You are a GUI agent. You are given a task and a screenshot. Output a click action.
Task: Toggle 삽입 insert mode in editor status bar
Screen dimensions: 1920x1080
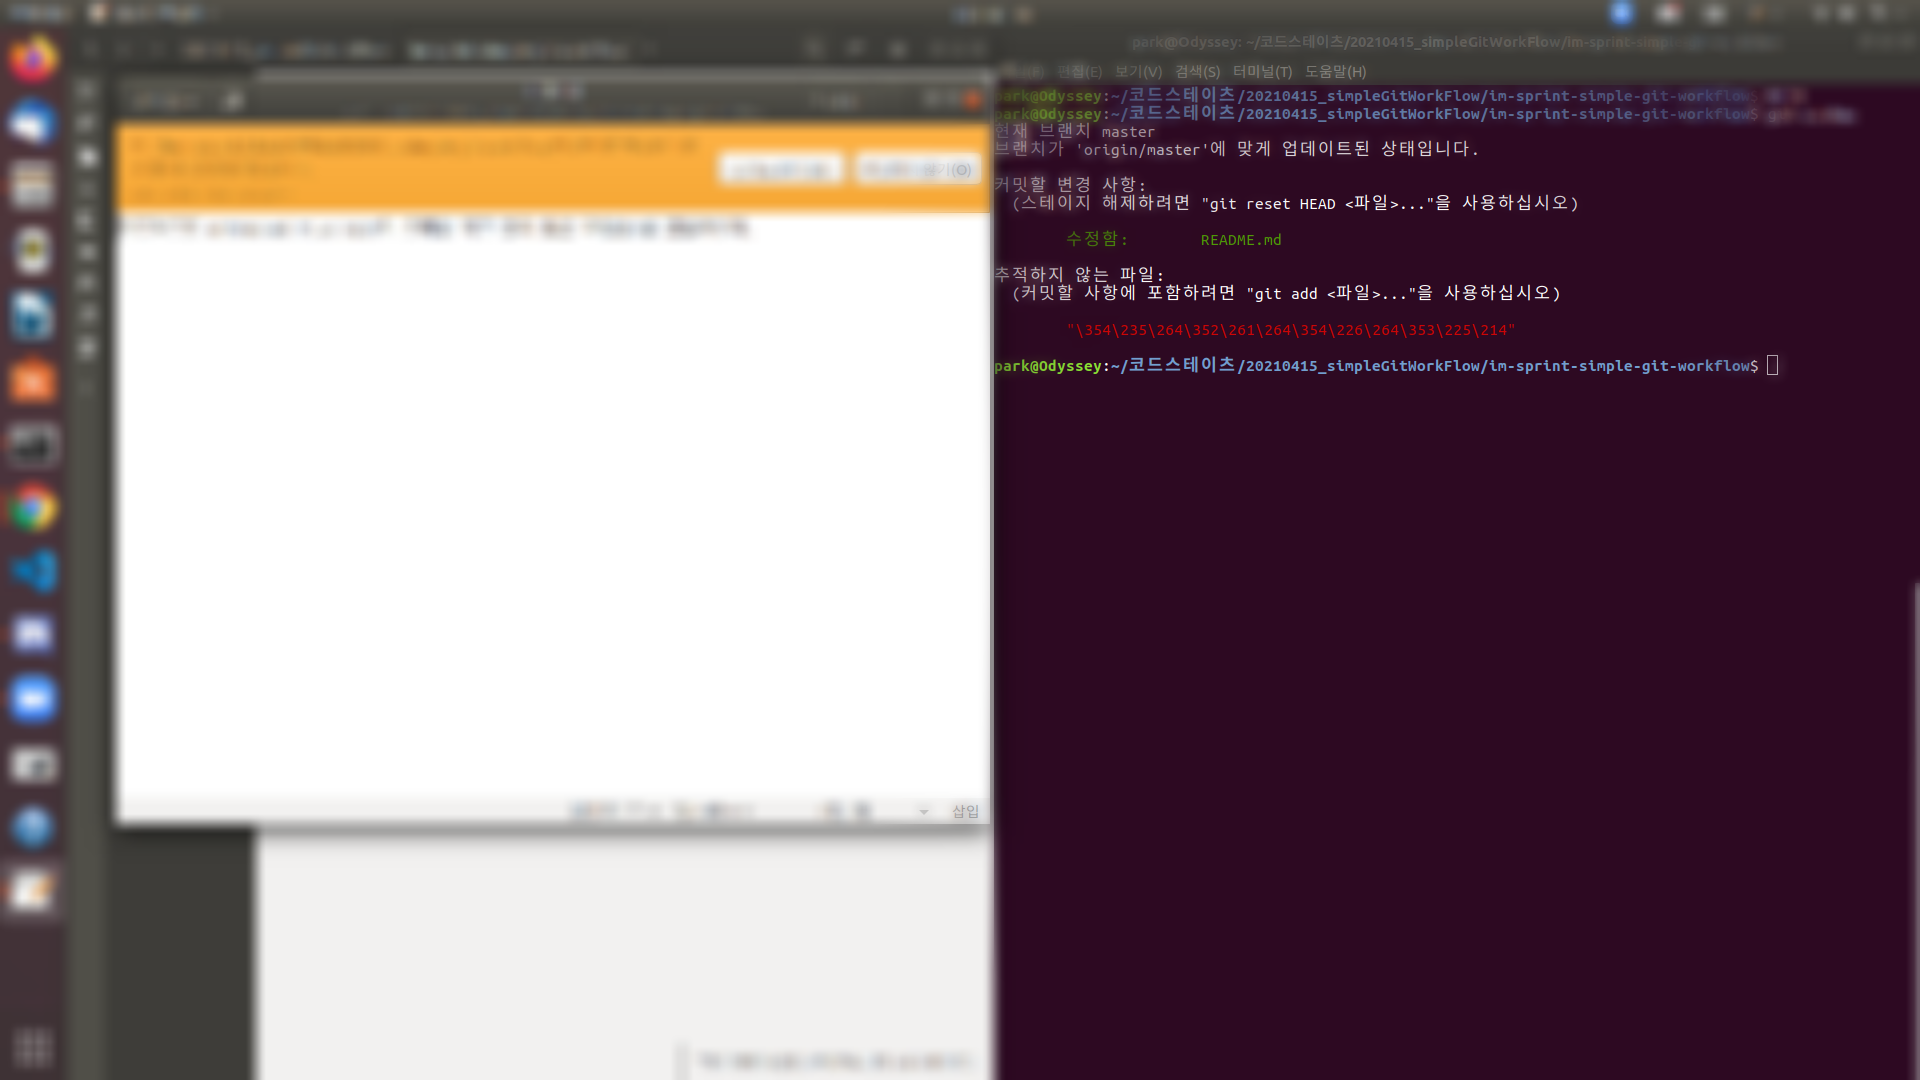click(965, 812)
